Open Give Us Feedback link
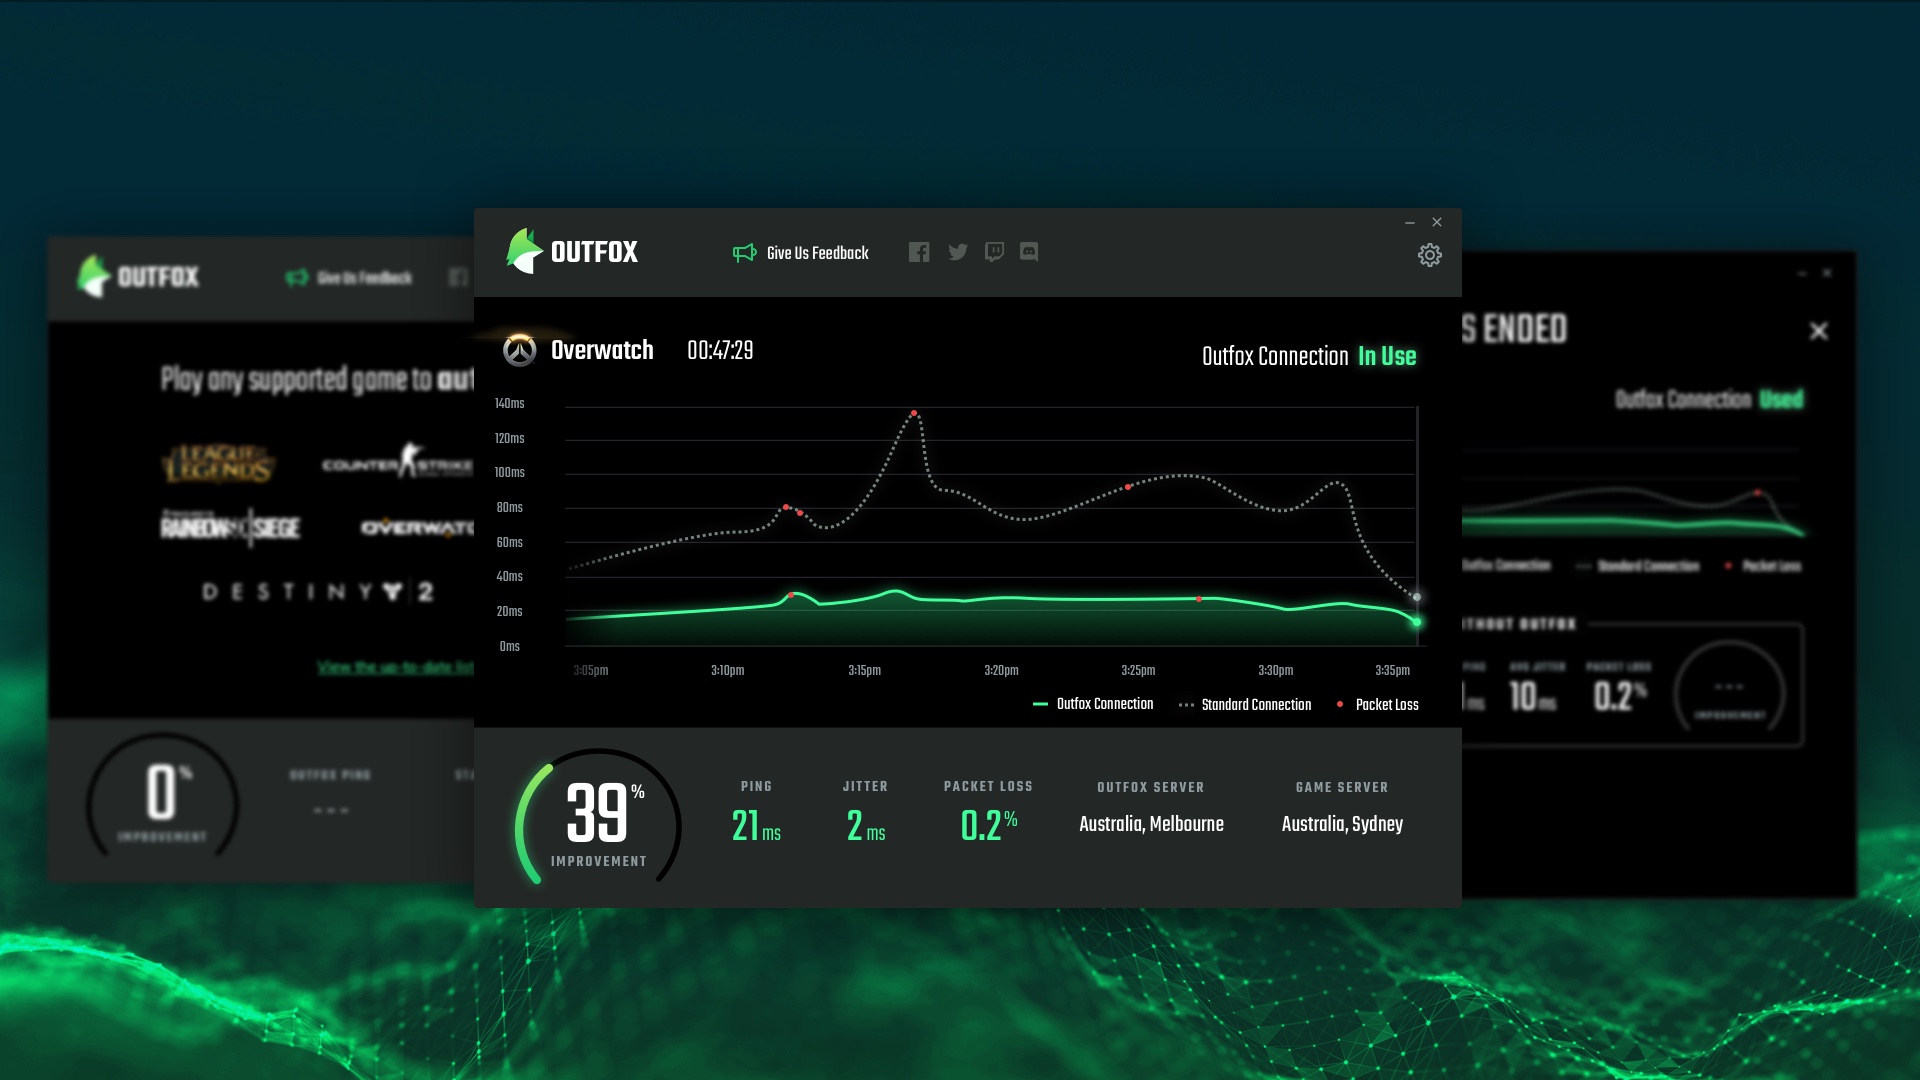The height and width of the screenshot is (1080, 1920). [x=817, y=253]
